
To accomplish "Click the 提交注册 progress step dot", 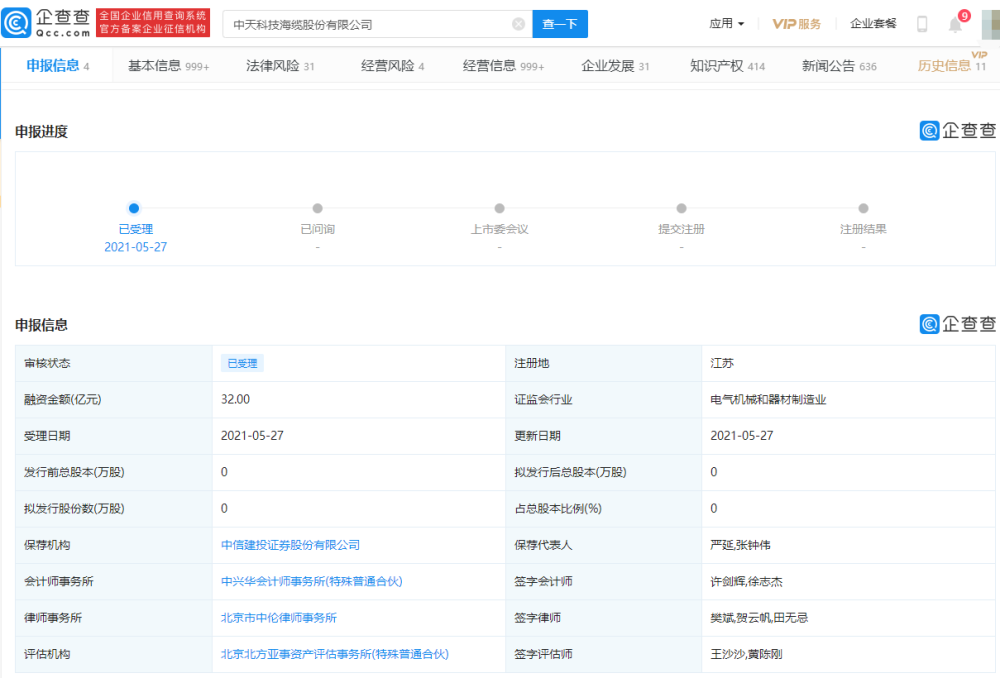I will pos(681,208).
